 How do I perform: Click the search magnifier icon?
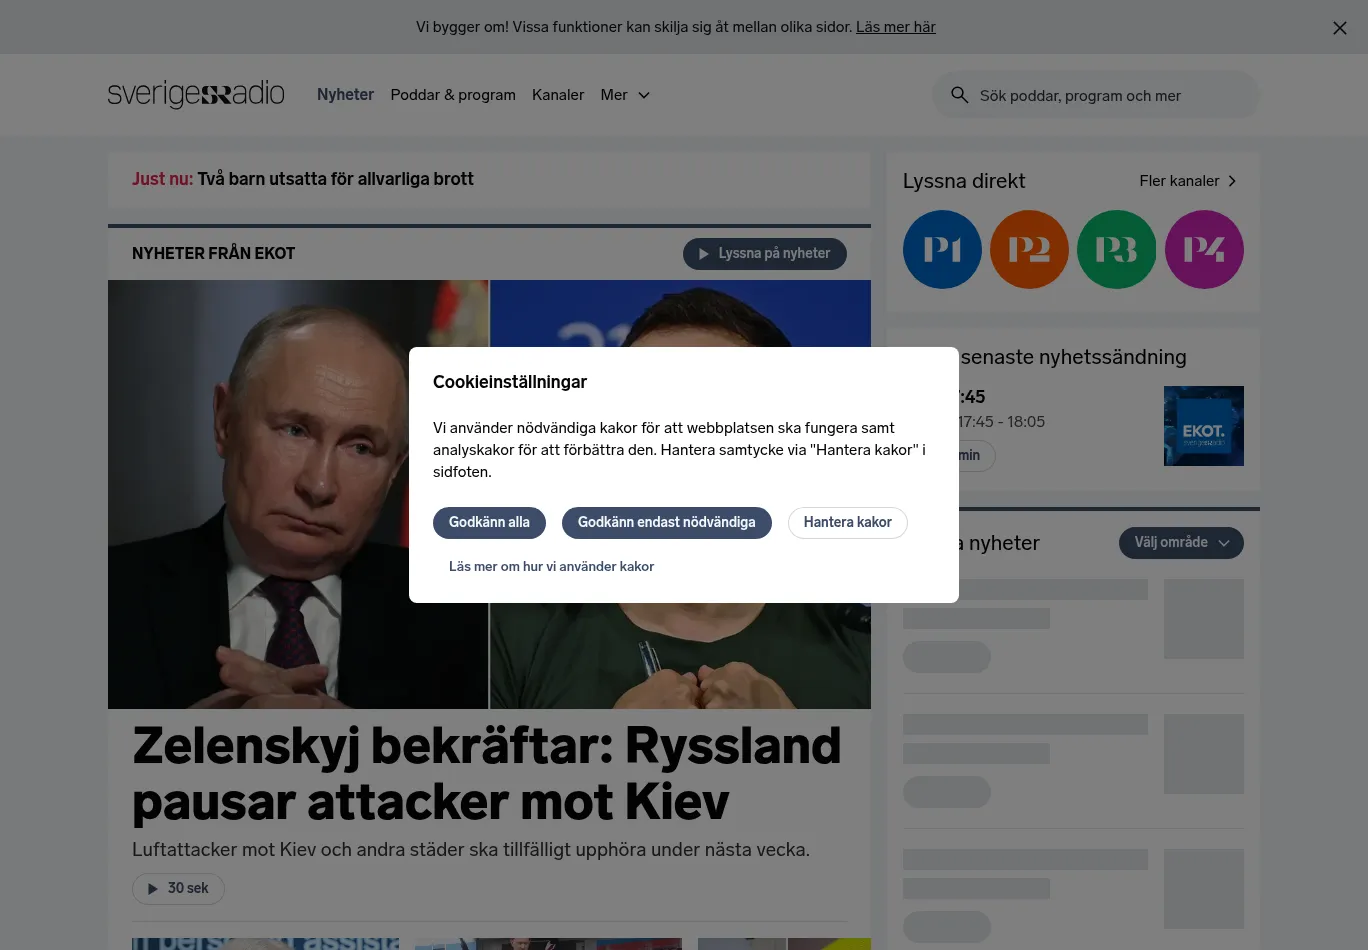coord(959,95)
